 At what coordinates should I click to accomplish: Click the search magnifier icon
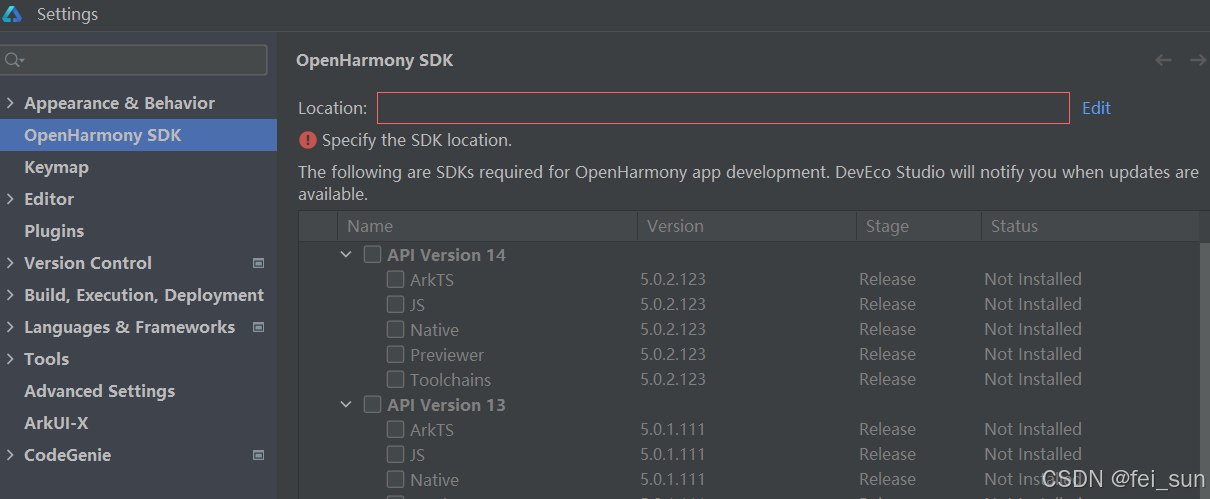coord(14,60)
